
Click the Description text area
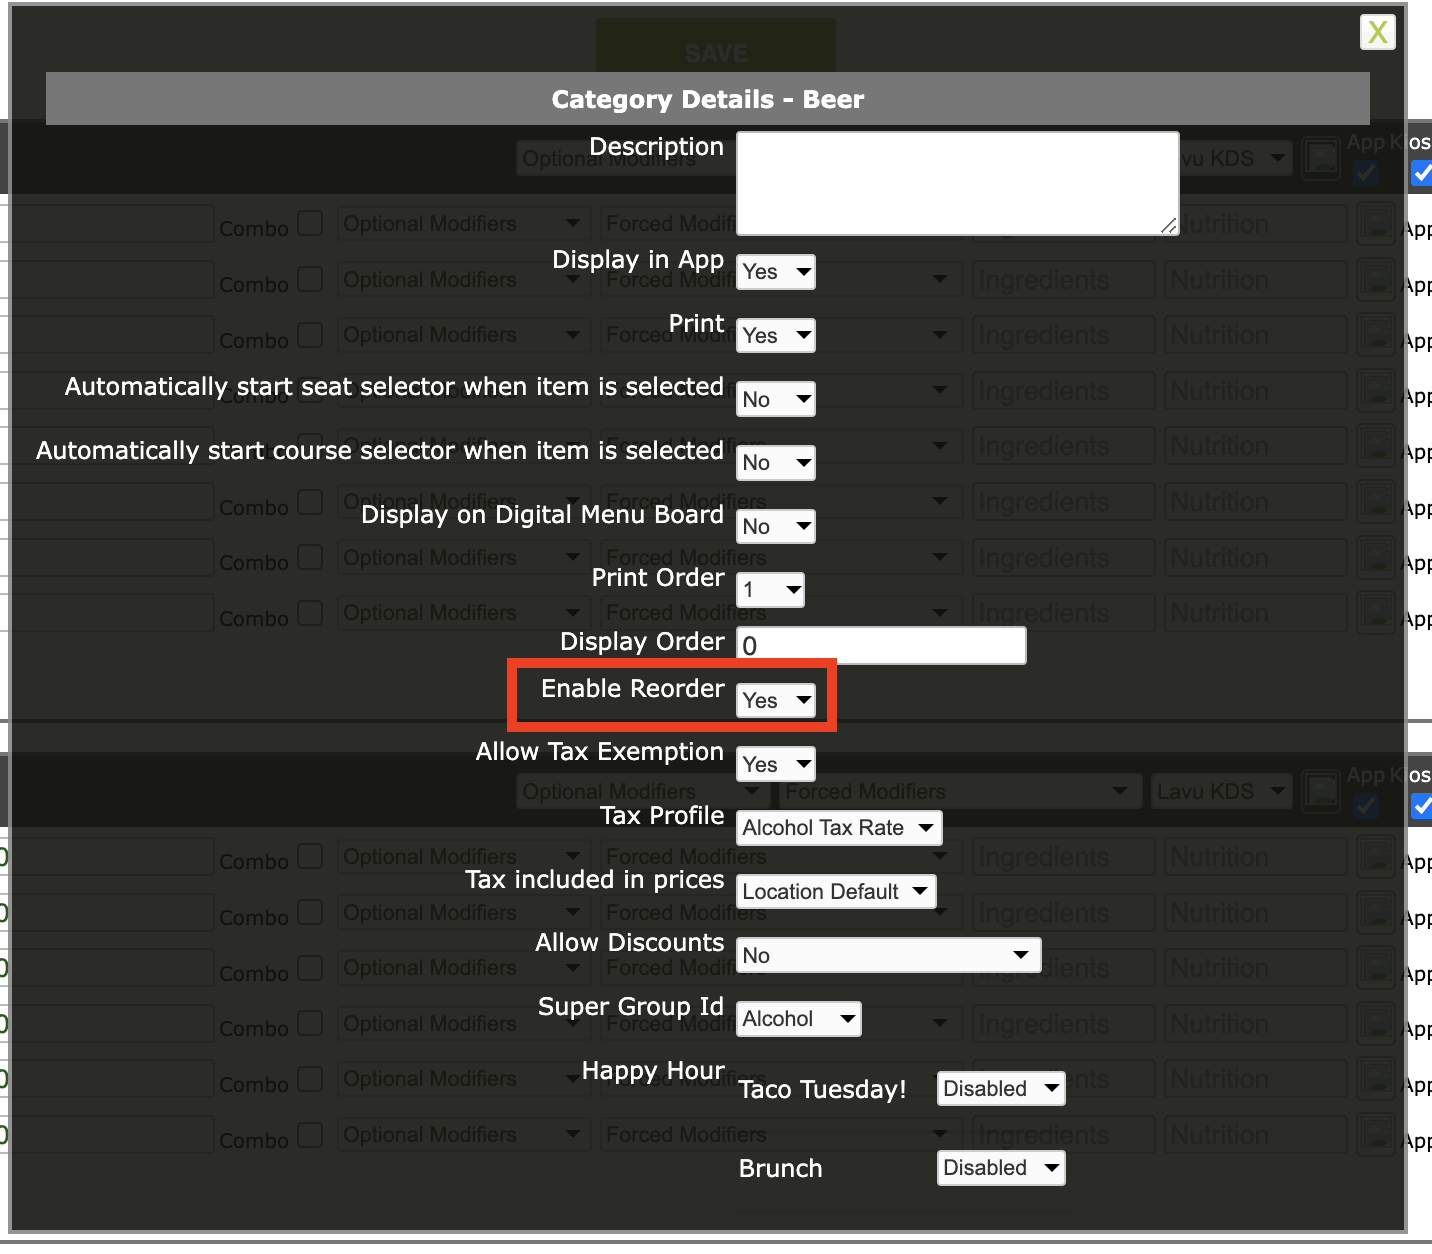(x=957, y=183)
